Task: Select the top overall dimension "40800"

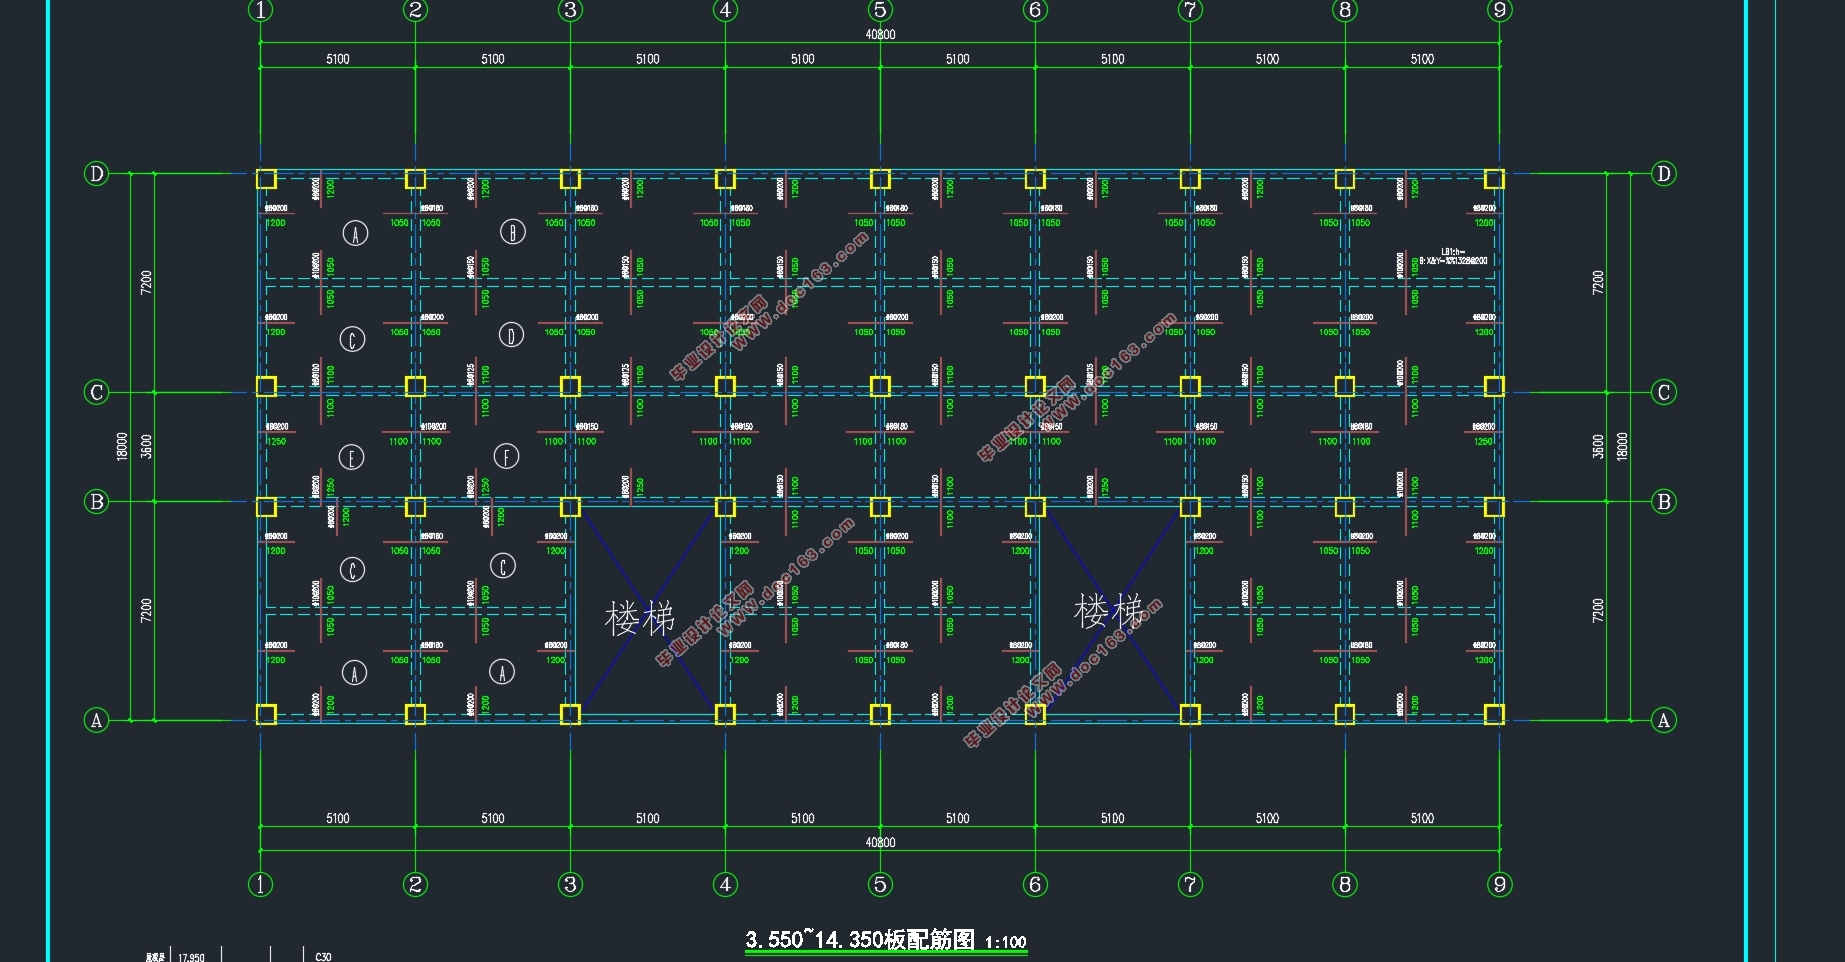Action: (x=880, y=34)
